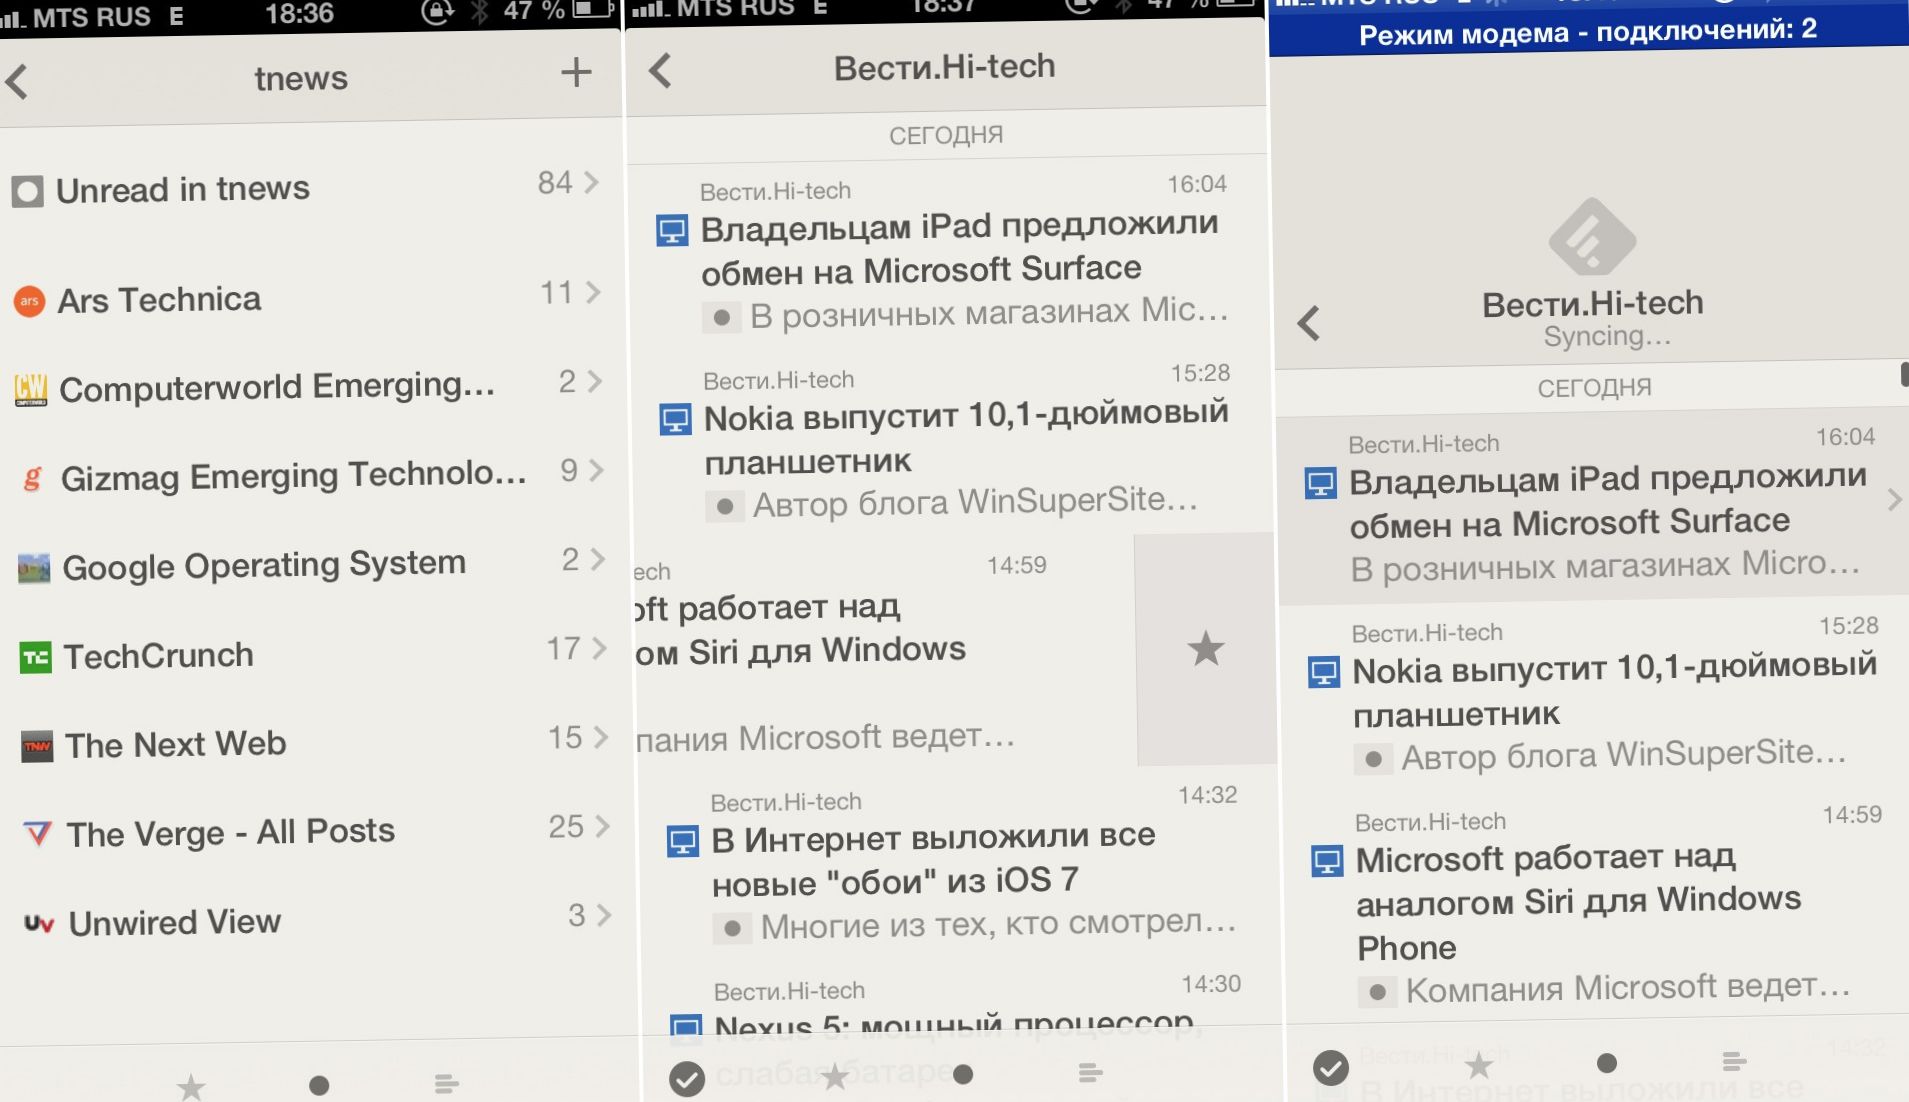
Task: Expand chevron on The Next Web row
Action: [600, 737]
